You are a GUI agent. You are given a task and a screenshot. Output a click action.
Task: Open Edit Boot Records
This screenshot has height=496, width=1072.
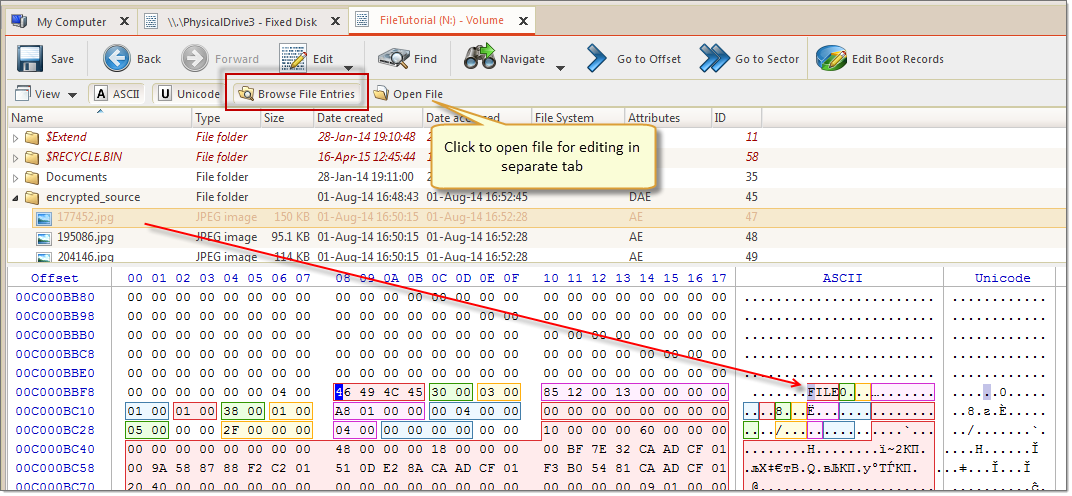831,59
